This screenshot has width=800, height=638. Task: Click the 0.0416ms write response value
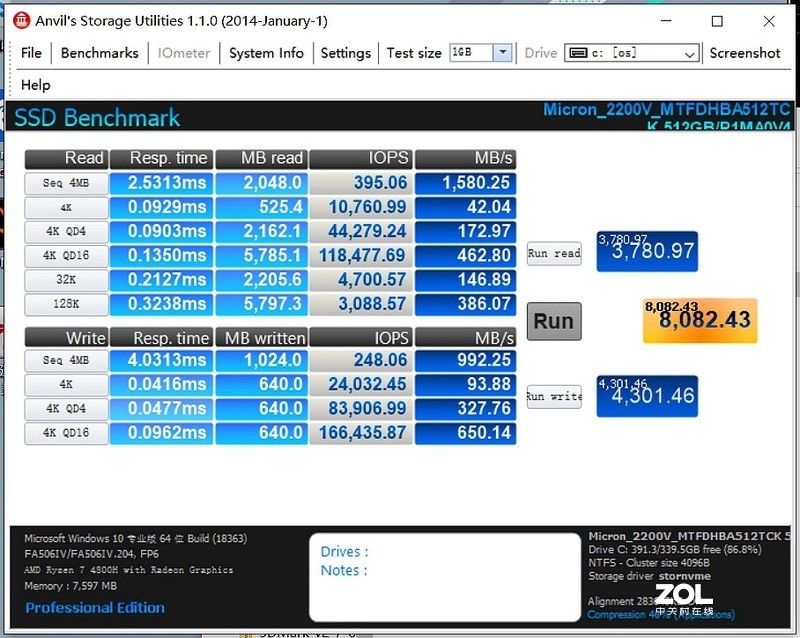[161, 384]
